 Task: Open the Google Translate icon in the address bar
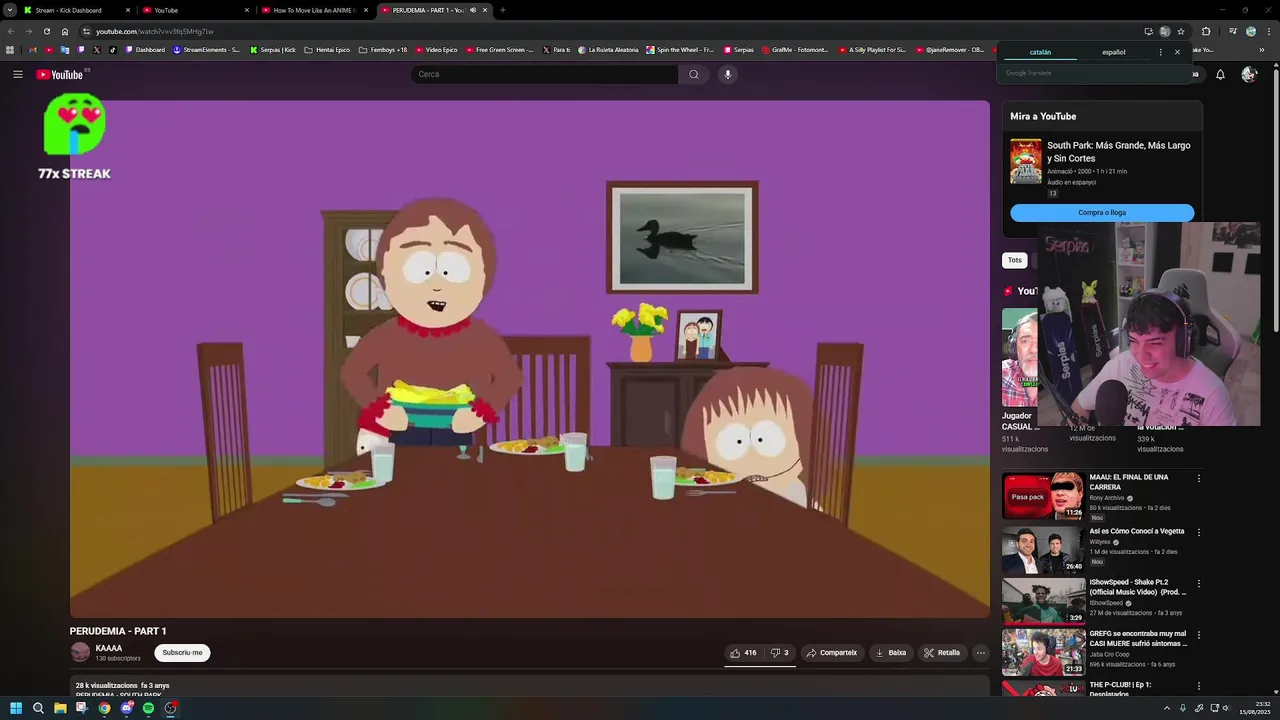pyautogui.click(x=1164, y=31)
